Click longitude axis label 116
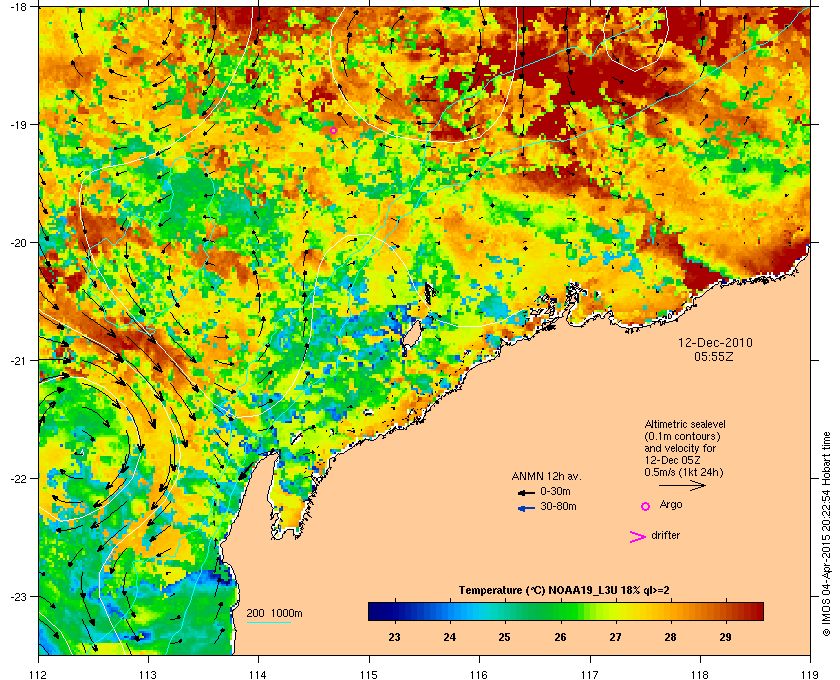The height and width of the screenshot is (680, 840). click(x=479, y=674)
